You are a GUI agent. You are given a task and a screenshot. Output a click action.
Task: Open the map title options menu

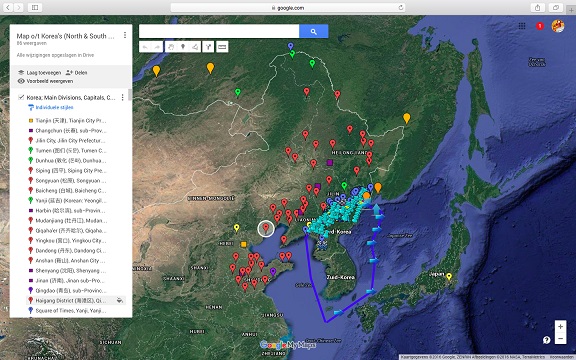tap(125, 35)
